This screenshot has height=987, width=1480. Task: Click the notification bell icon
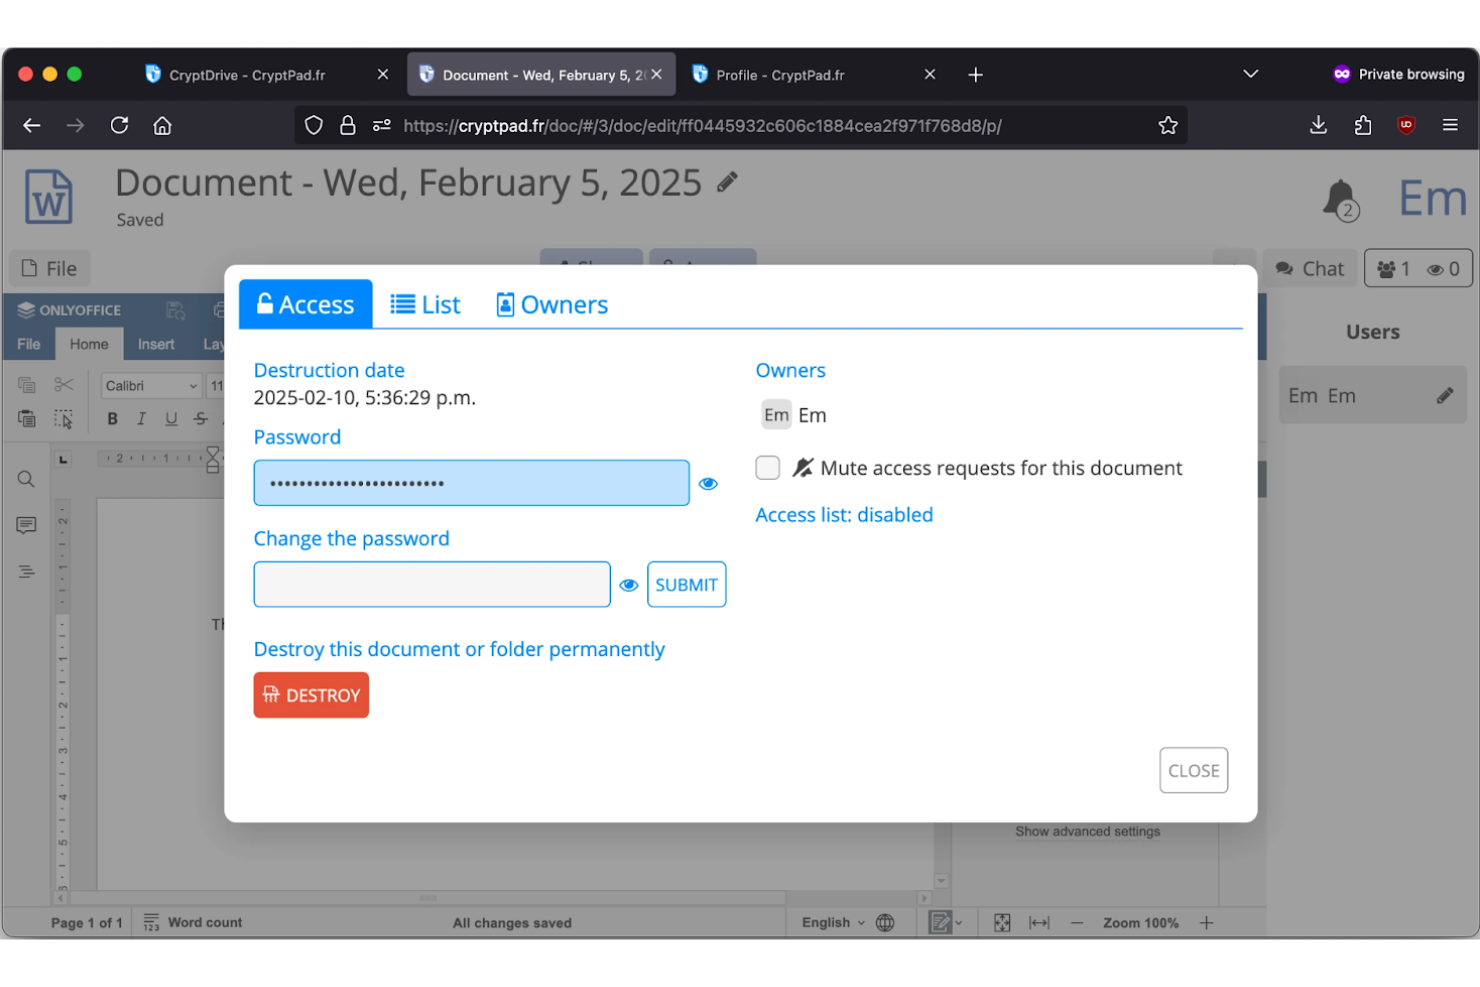(1339, 199)
